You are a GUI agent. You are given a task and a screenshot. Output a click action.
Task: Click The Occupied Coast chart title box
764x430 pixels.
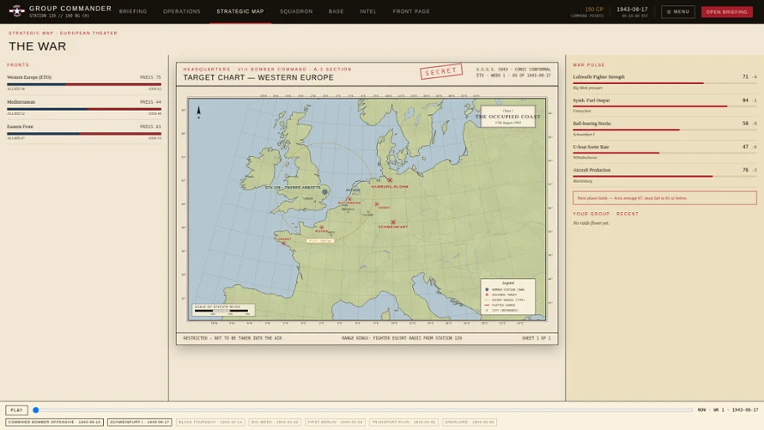coord(508,116)
